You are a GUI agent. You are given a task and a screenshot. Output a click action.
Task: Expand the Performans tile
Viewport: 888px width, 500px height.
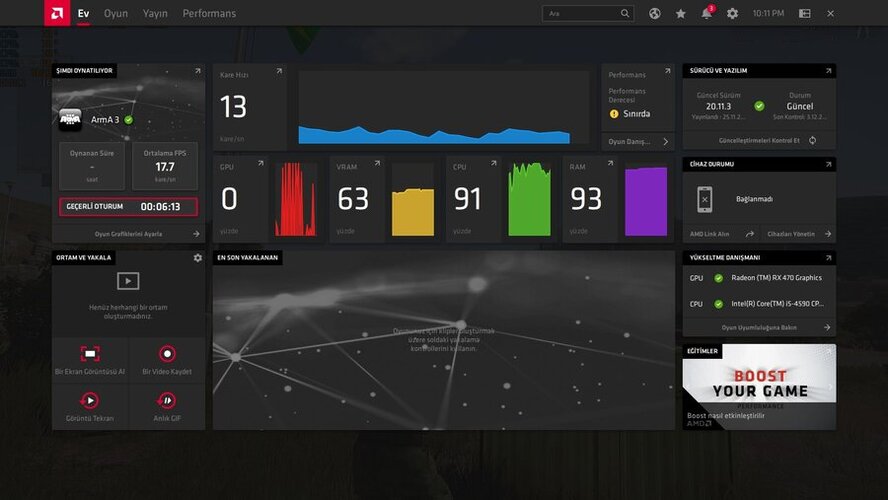(x=667, y=71)
